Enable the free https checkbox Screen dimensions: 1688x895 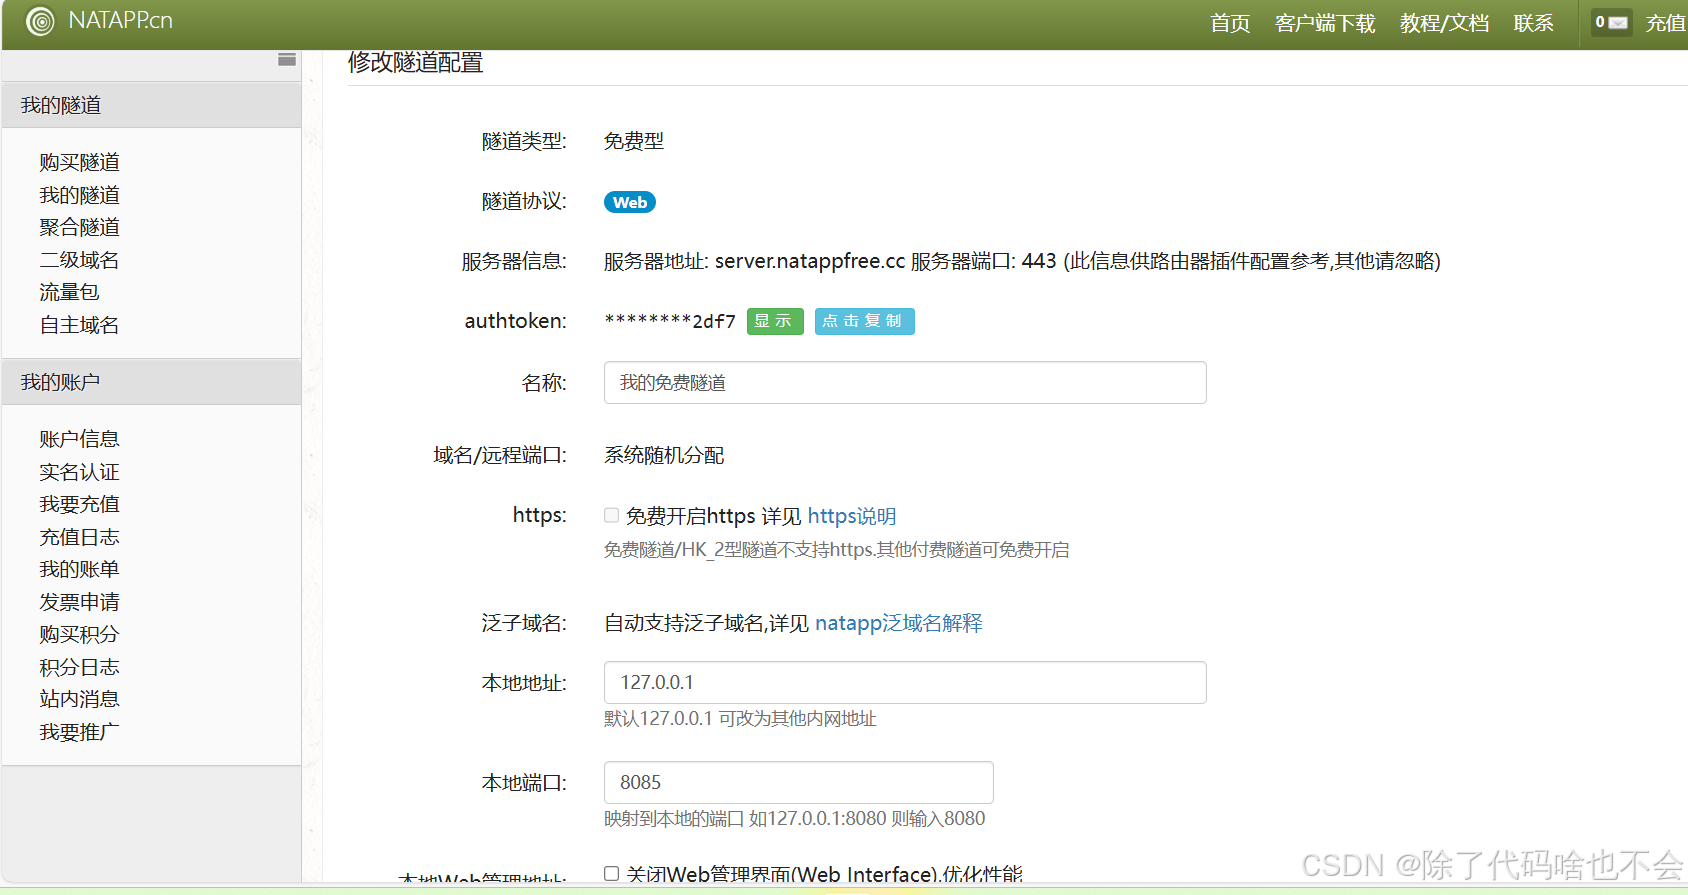pyautogui.click(x=611, y=515)
